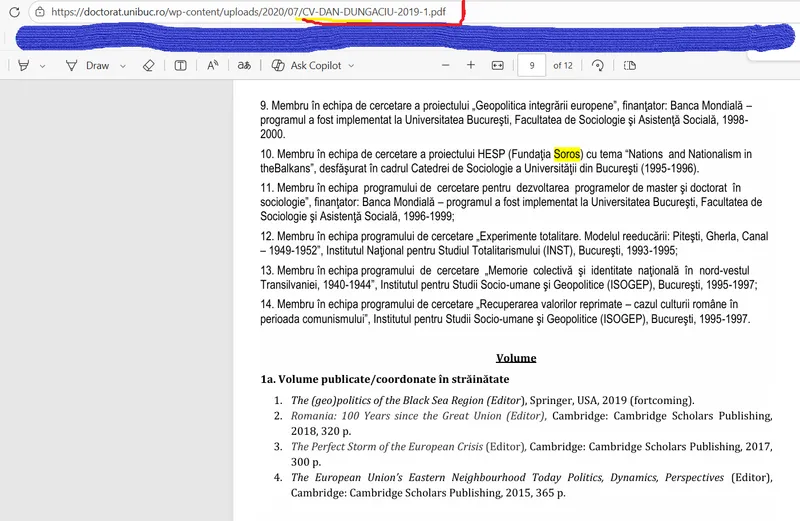View site information lock icon
The width and height of the screenshot is (800, 521).
[x=38, y=12]
